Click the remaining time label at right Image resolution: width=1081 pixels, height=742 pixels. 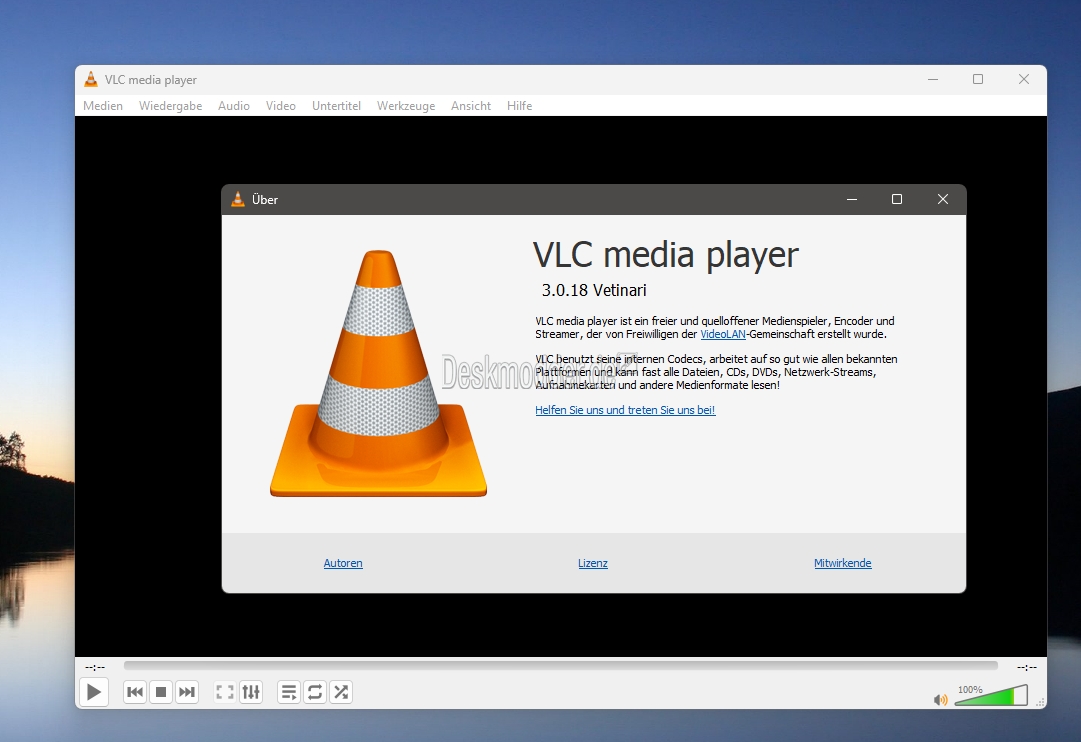(x=1027, y=667)
